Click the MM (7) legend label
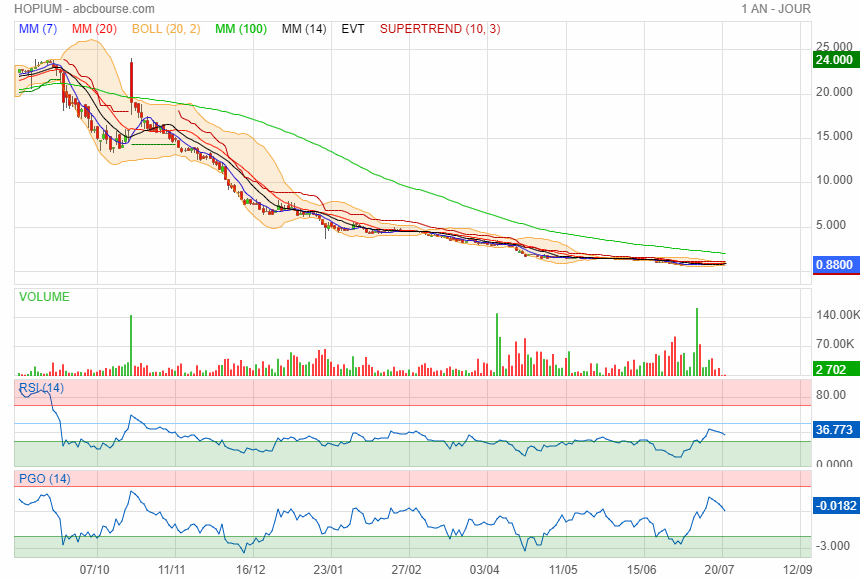The image size is (860, 580). click(38, 29)
